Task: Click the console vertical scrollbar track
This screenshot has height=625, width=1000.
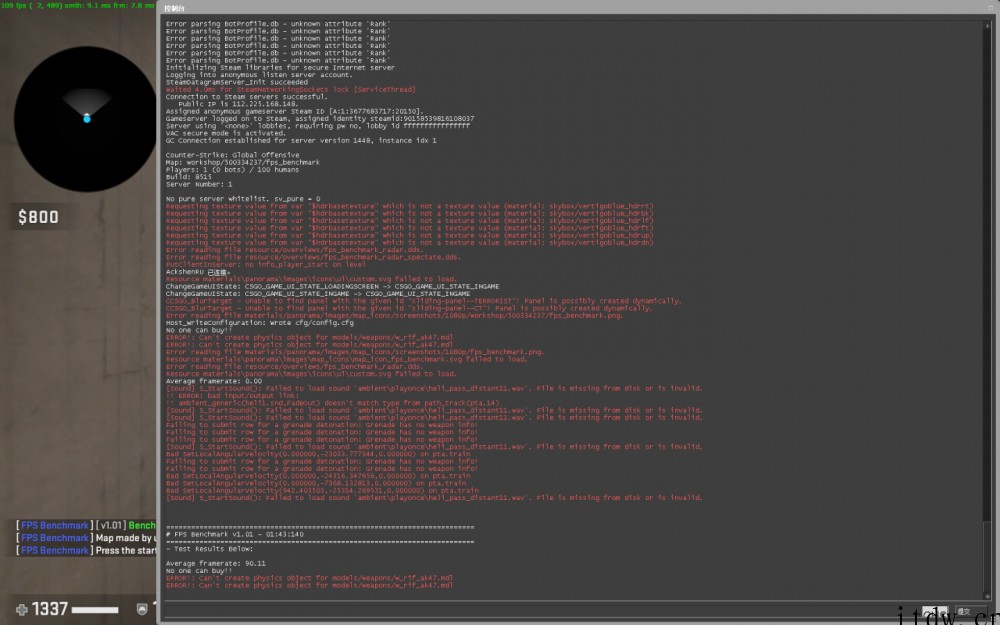Action: tap(988, 311)
